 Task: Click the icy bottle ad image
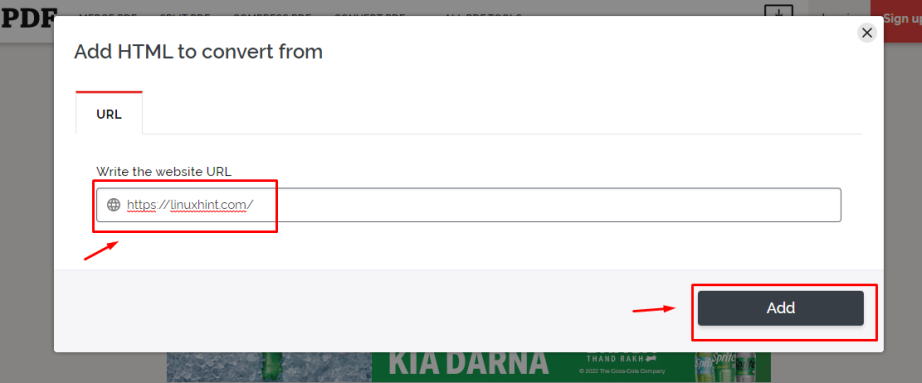[269, 366]
